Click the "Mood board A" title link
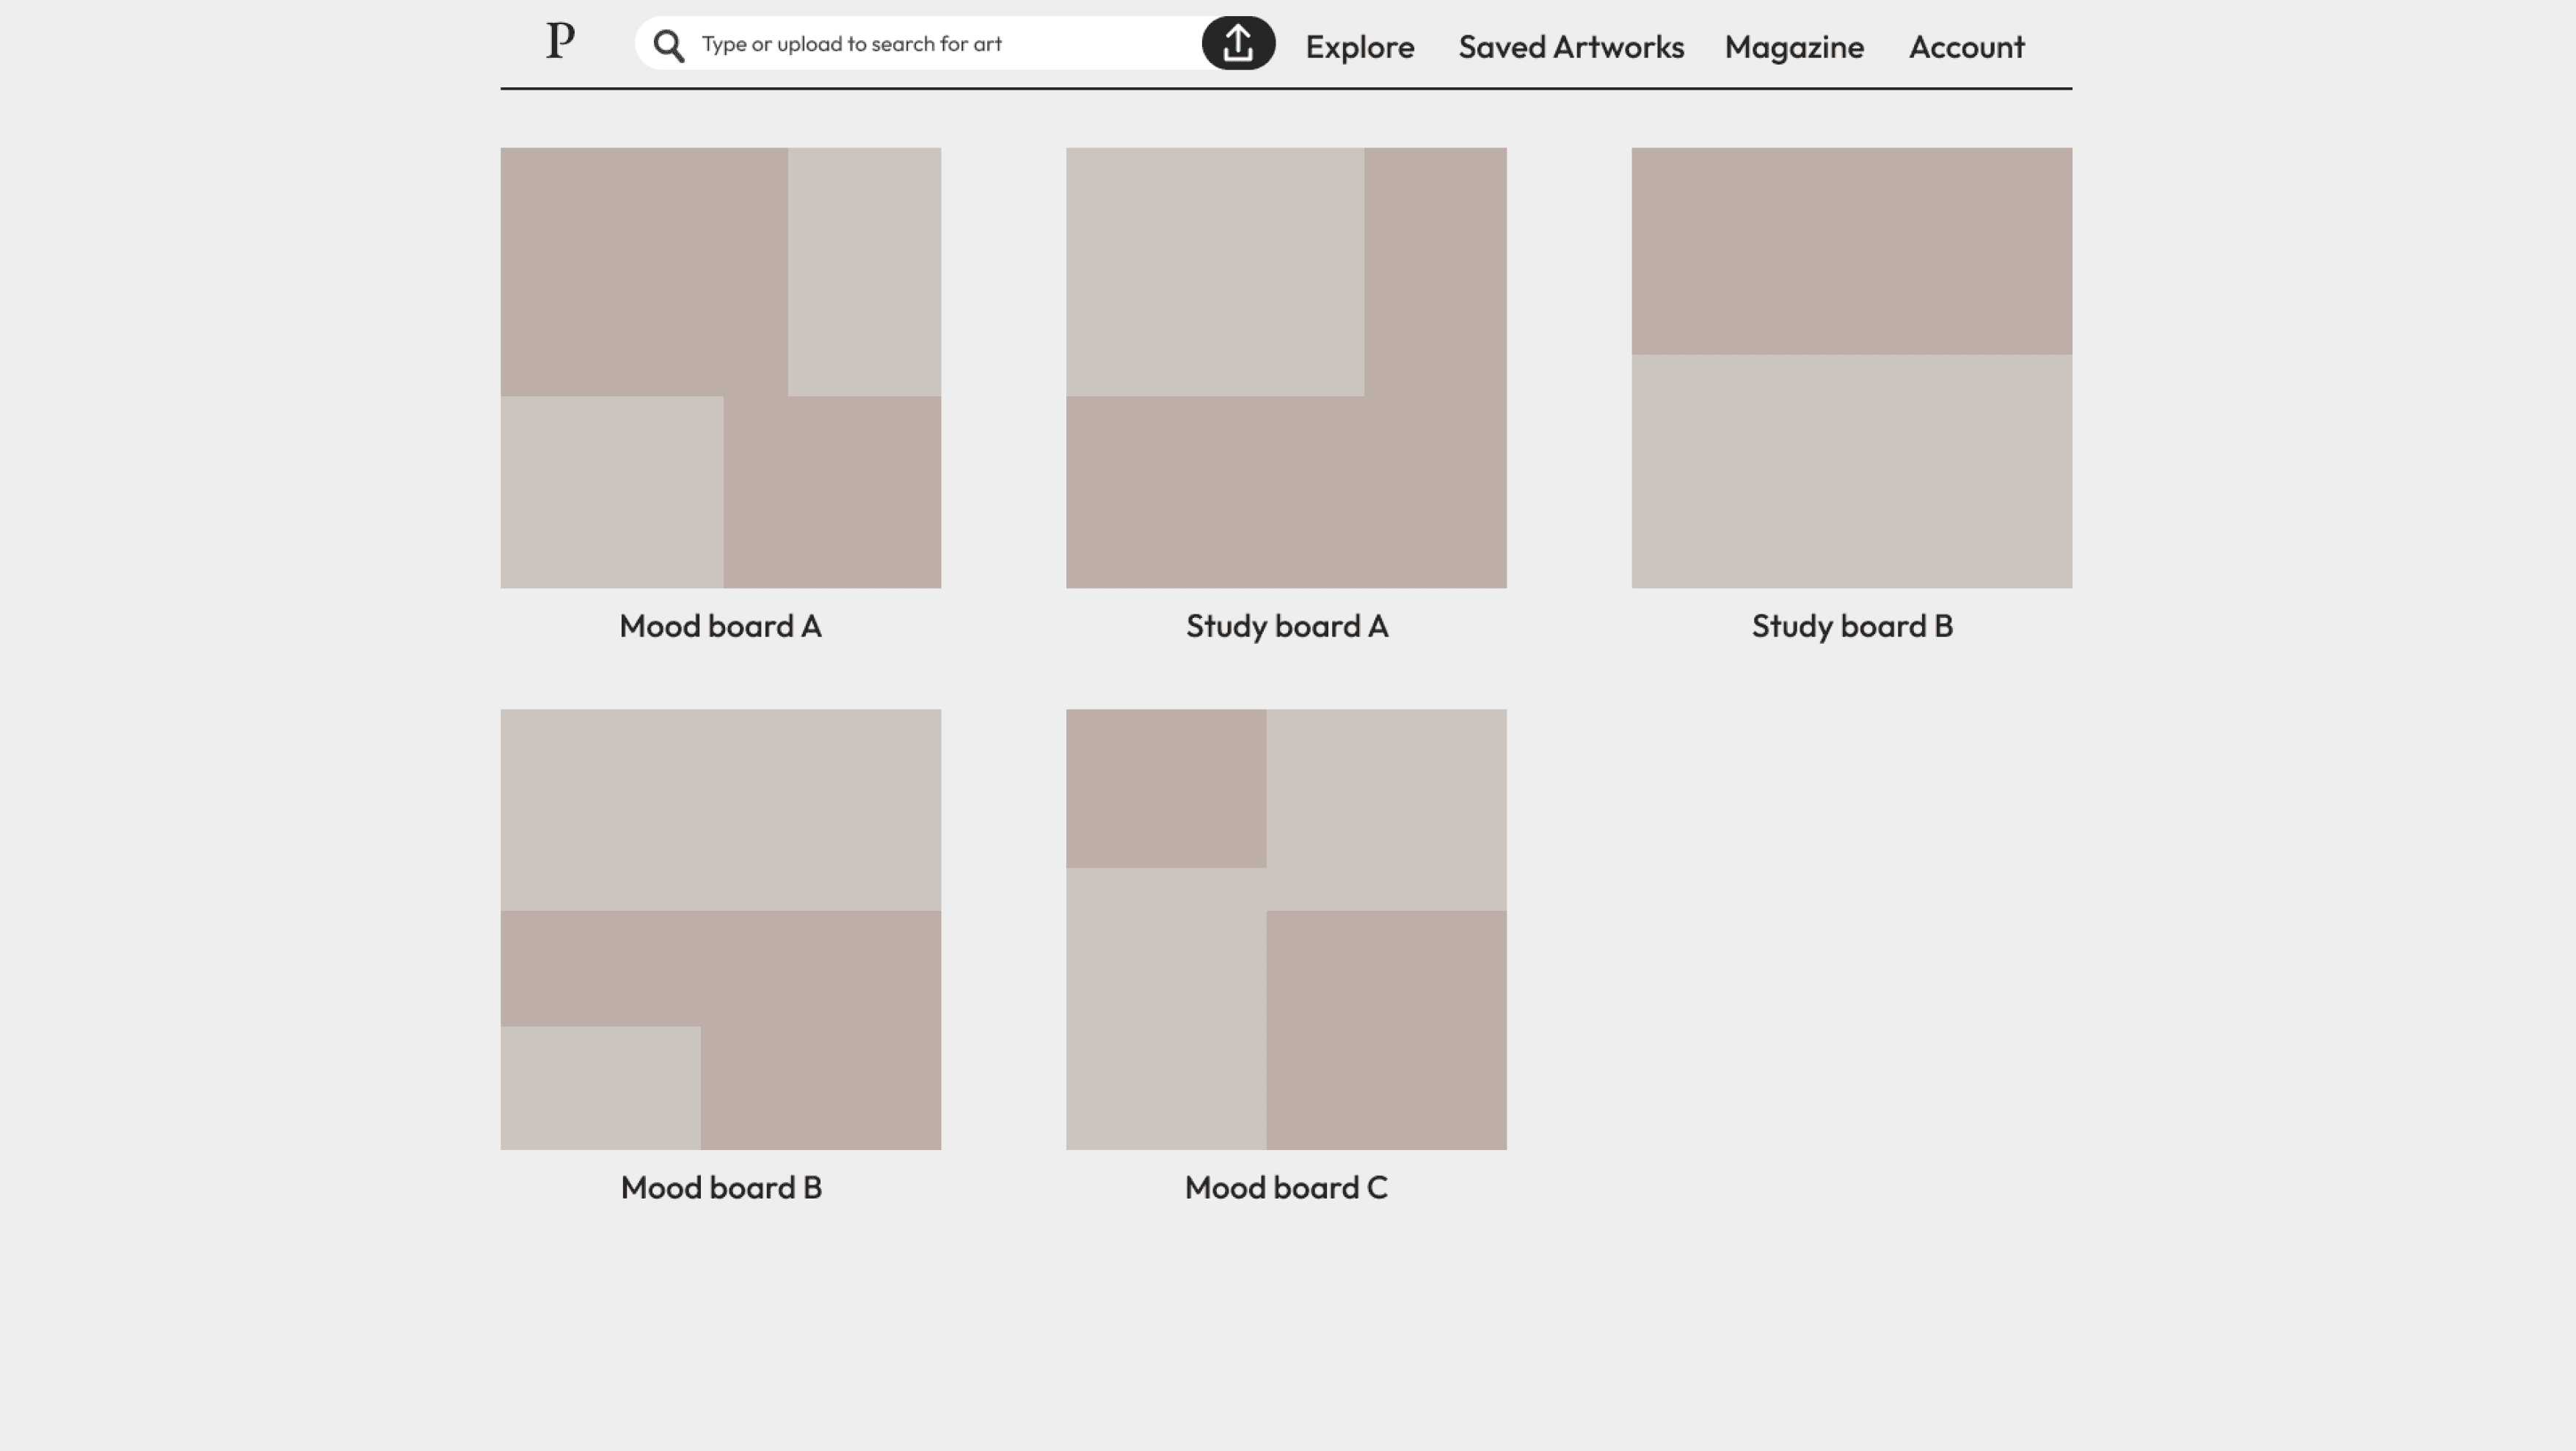Image resolution: width=2576 pixels, height=1451 pixels. (x=720, y=626)
